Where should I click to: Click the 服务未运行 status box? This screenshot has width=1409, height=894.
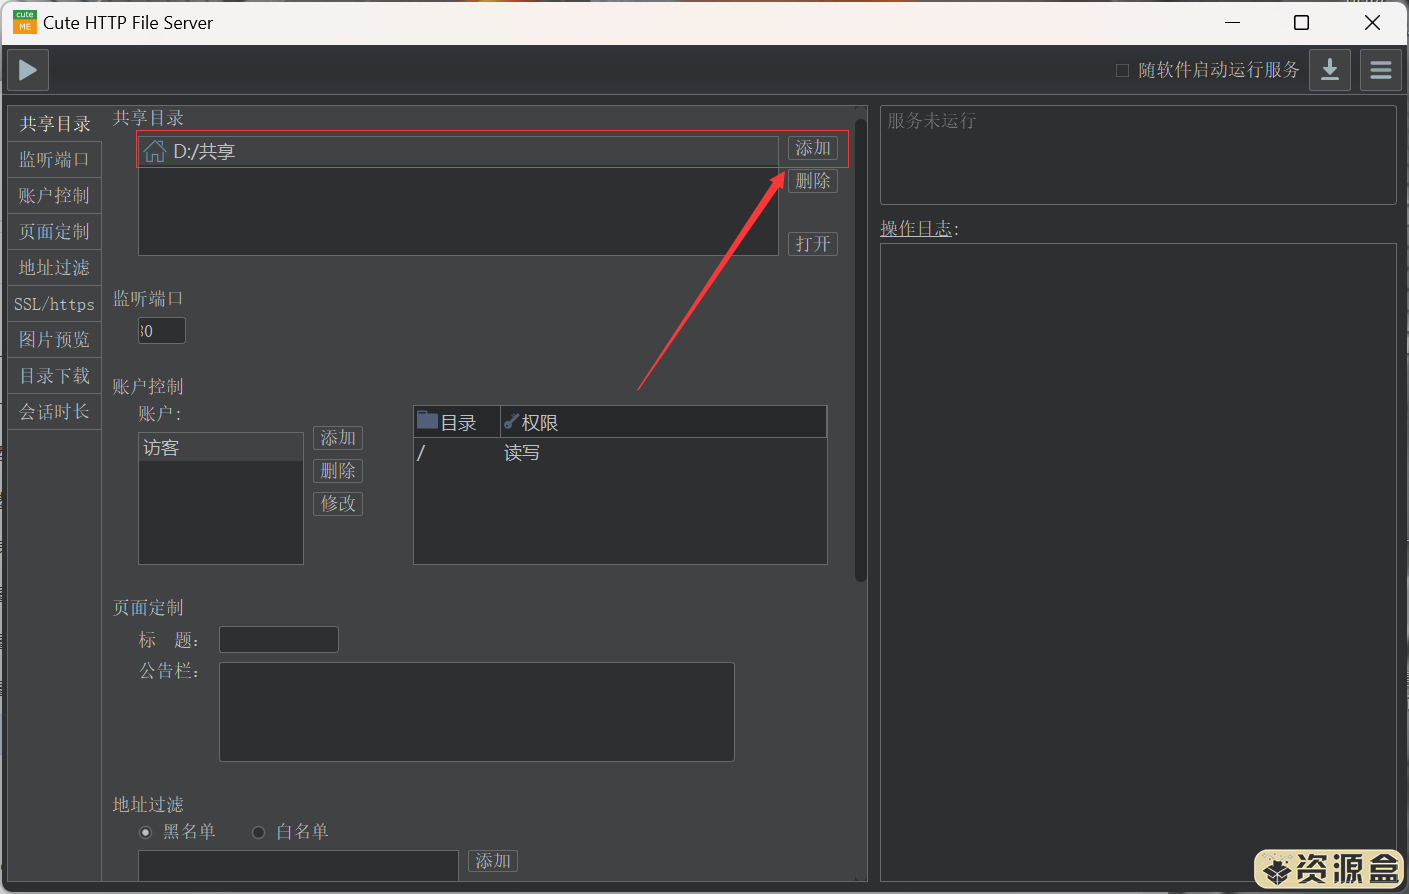[x=1138, y=155]
